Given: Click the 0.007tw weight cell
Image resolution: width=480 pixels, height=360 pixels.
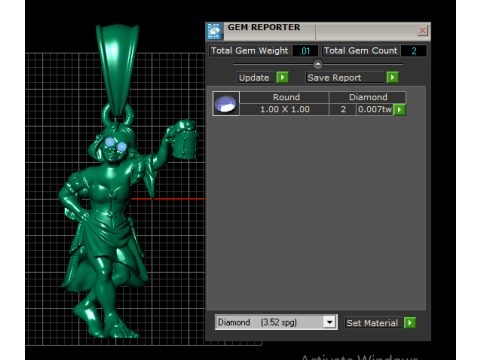Looking at the screenshot, I should [375, 109].
